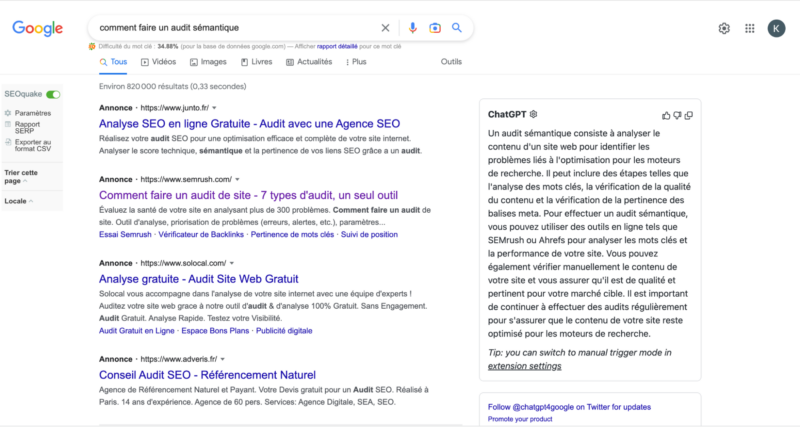Click the Google logo
This screenshot has height=427, width=800.
(x=37, y=29)
